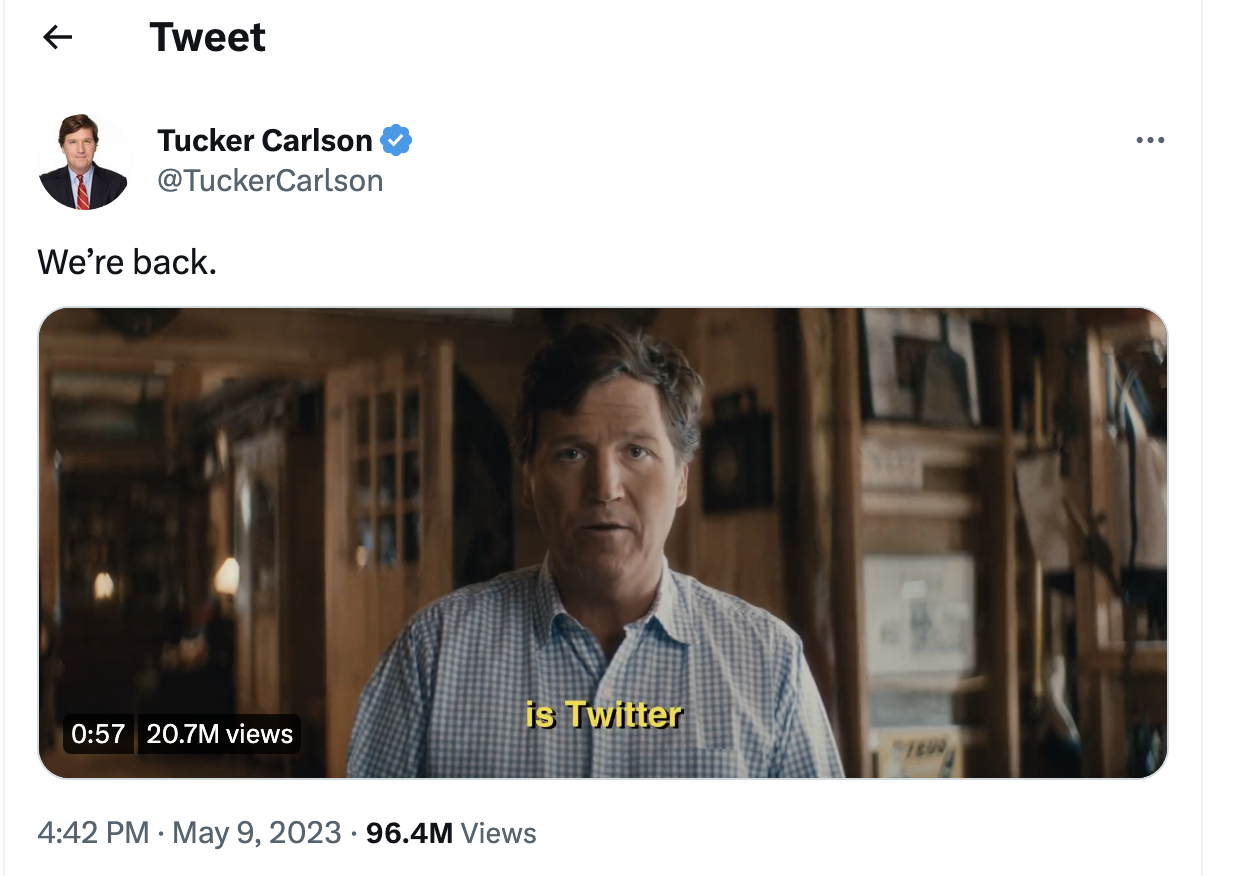Open the 4:42 PM timestamp link
The image size is (1256, 876).
(93, 833)
